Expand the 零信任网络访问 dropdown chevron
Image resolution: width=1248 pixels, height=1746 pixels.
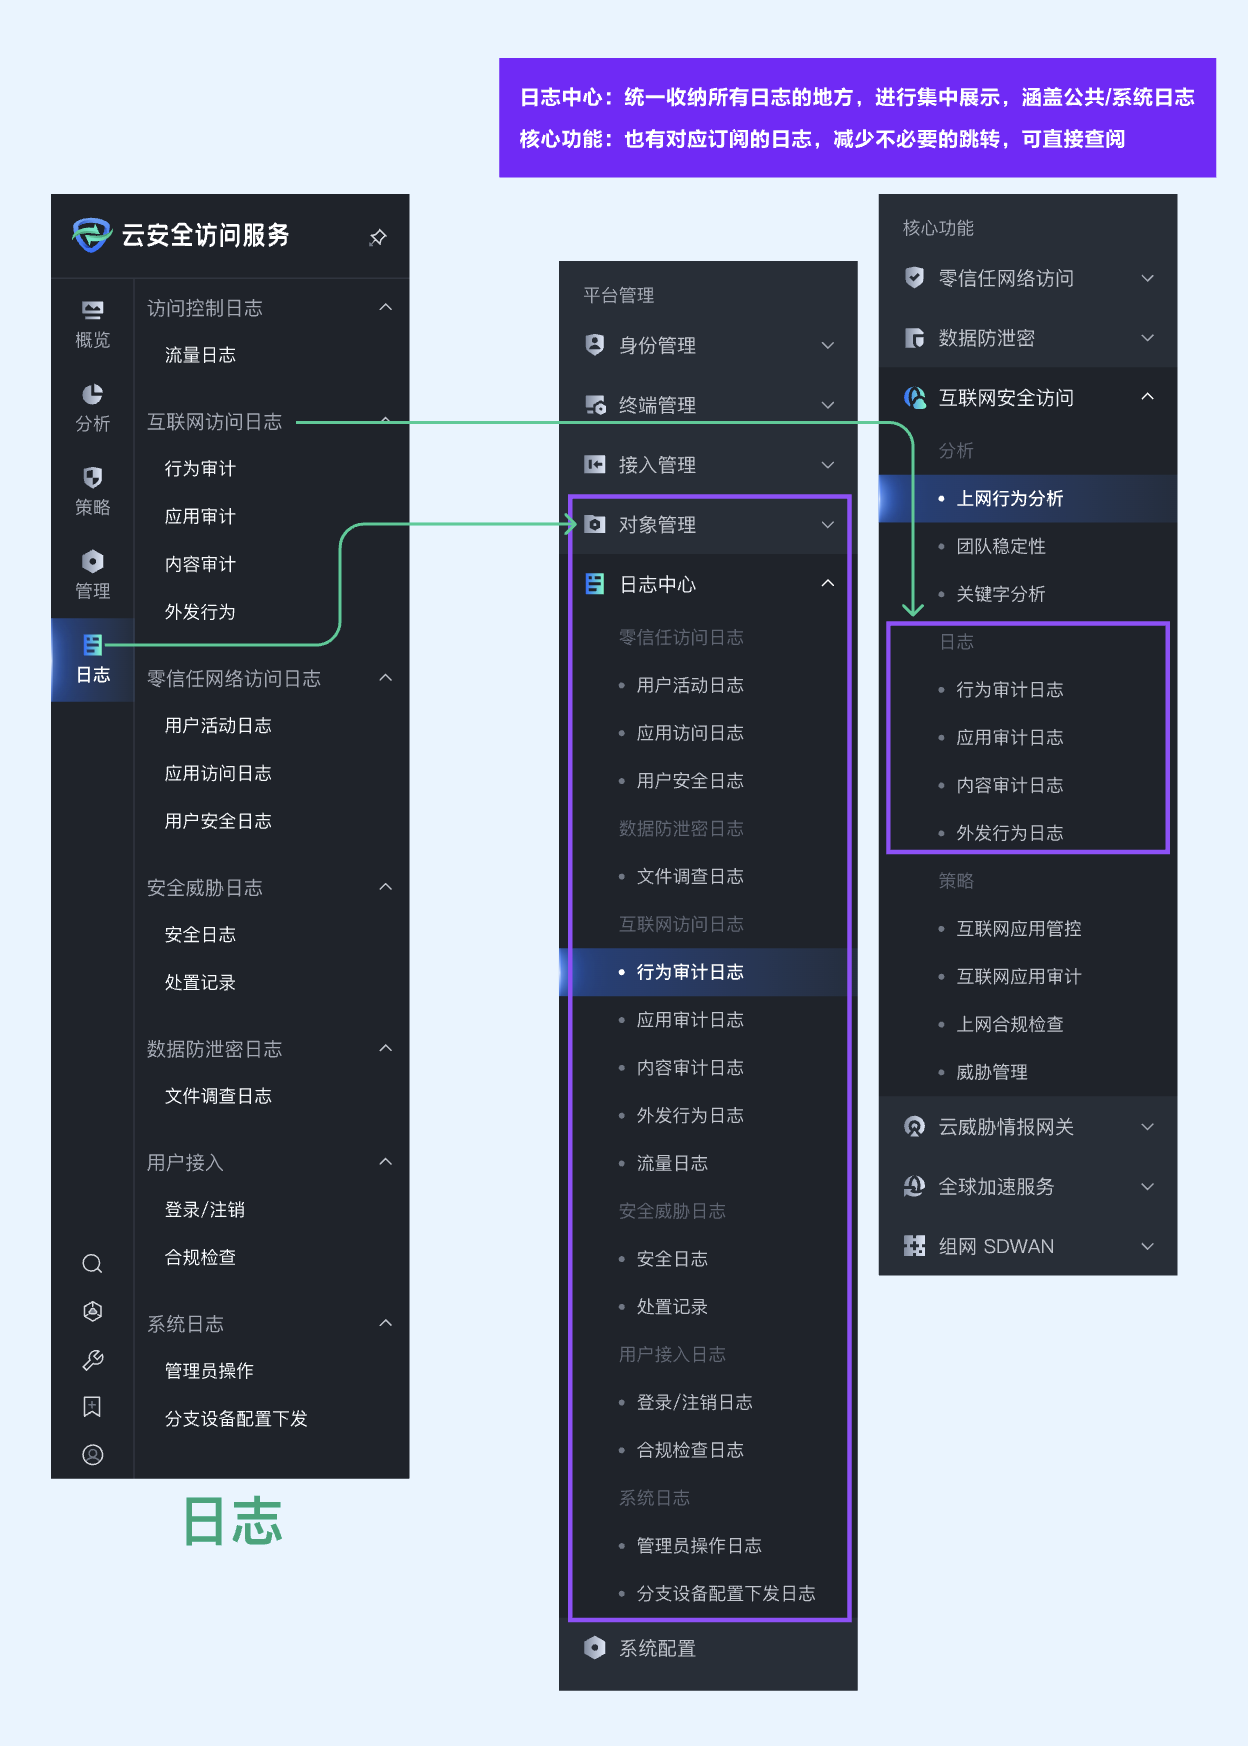pyautogui.click(x=1148, y=279)
